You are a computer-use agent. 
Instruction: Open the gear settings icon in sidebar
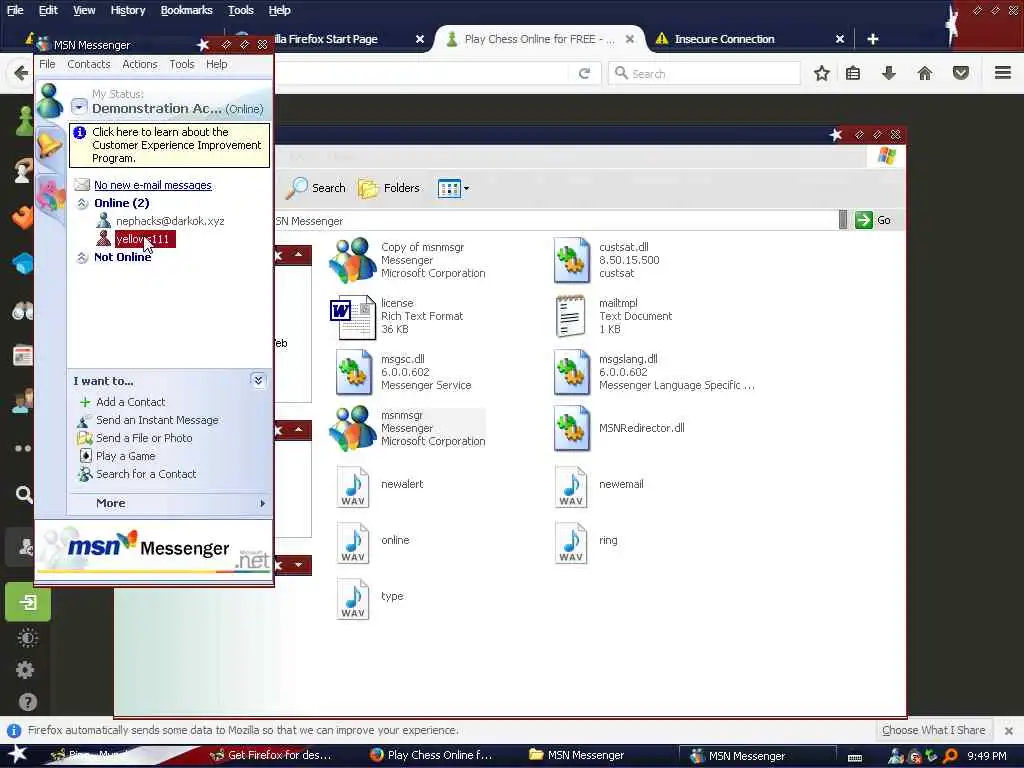pos(25,670)
